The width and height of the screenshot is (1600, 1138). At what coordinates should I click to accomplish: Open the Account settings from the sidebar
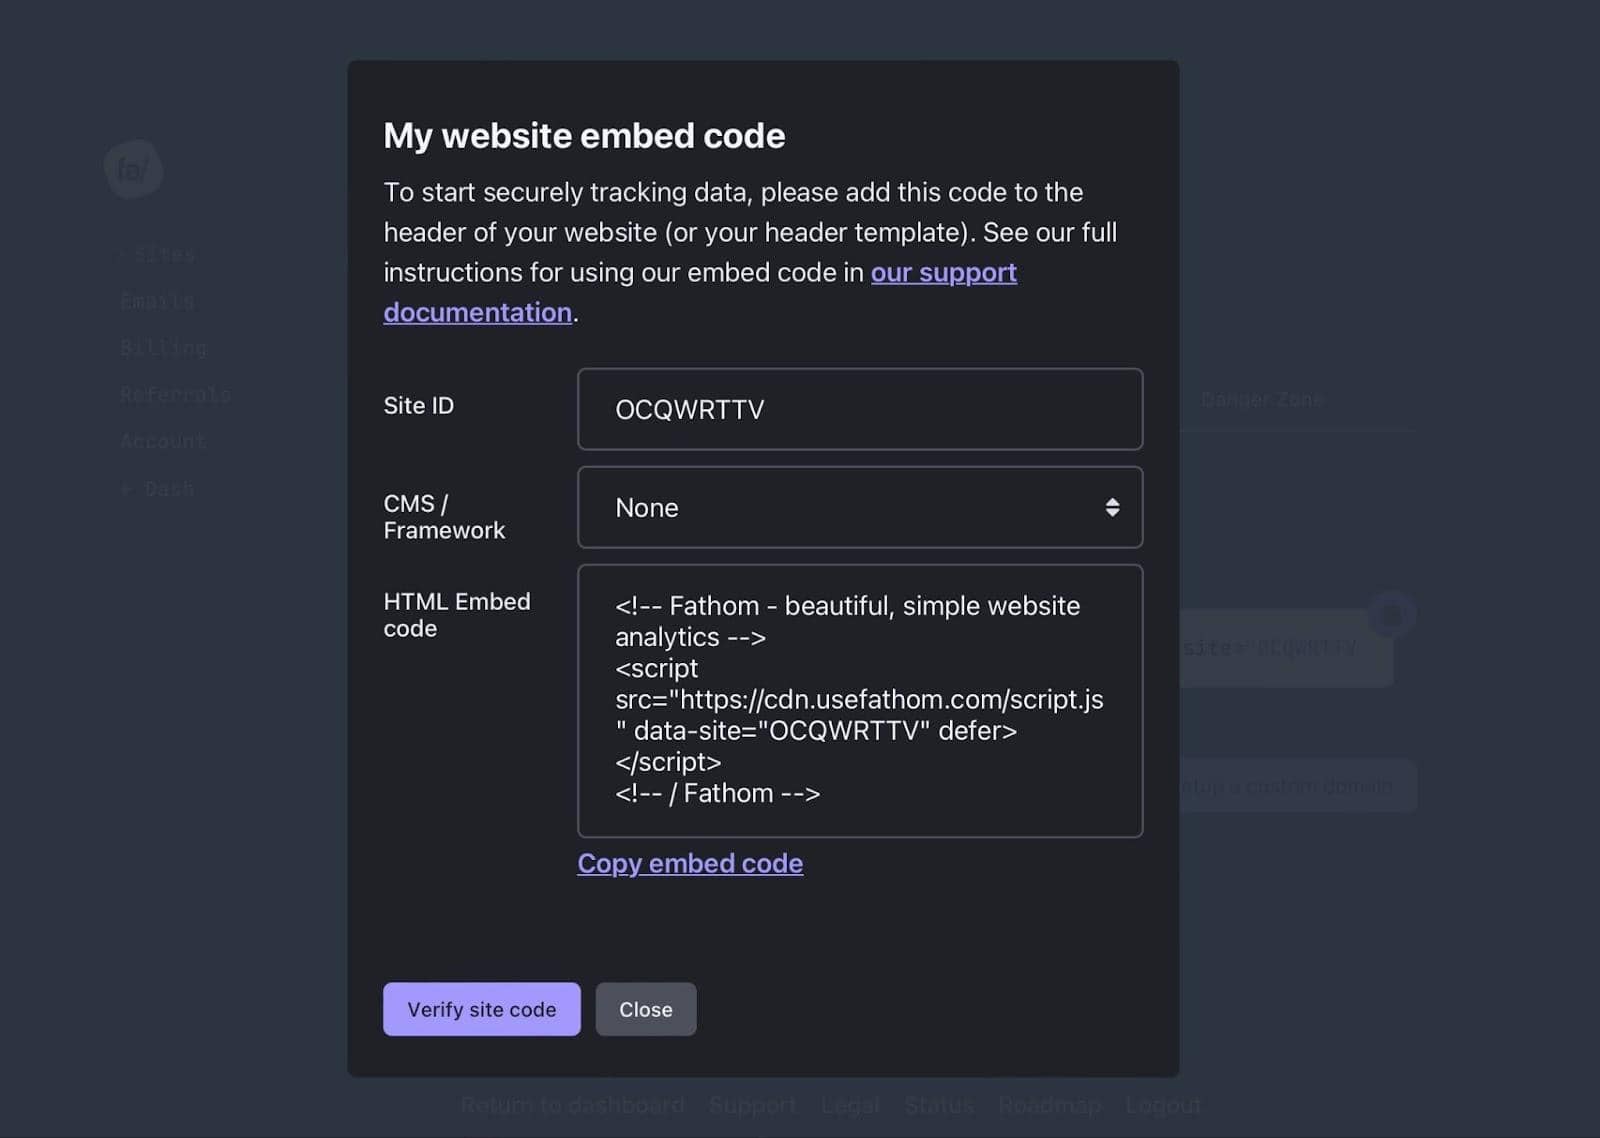[x=163, y=440]
